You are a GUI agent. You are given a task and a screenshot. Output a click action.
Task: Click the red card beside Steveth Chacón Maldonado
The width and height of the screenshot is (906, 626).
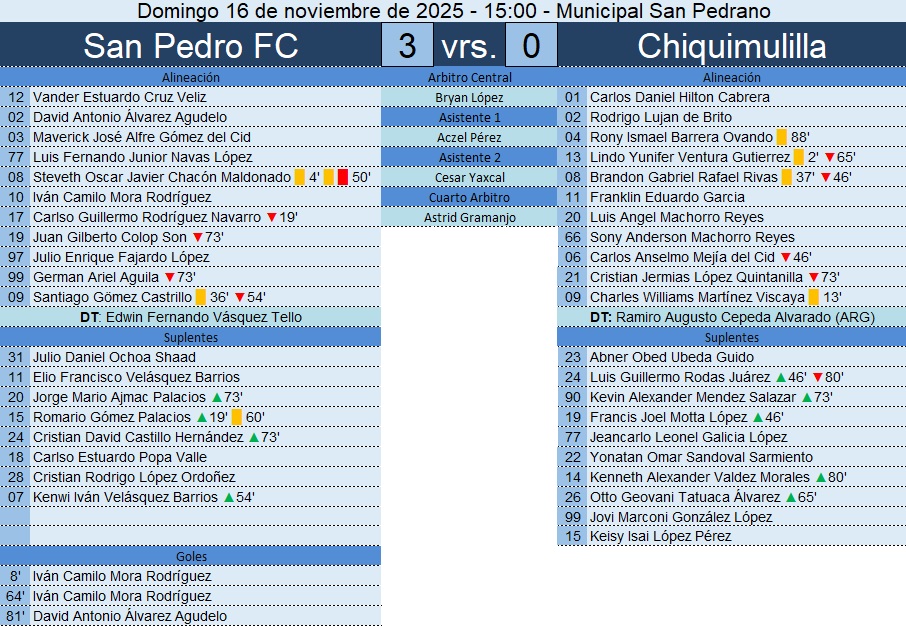(x=342, y=177)
